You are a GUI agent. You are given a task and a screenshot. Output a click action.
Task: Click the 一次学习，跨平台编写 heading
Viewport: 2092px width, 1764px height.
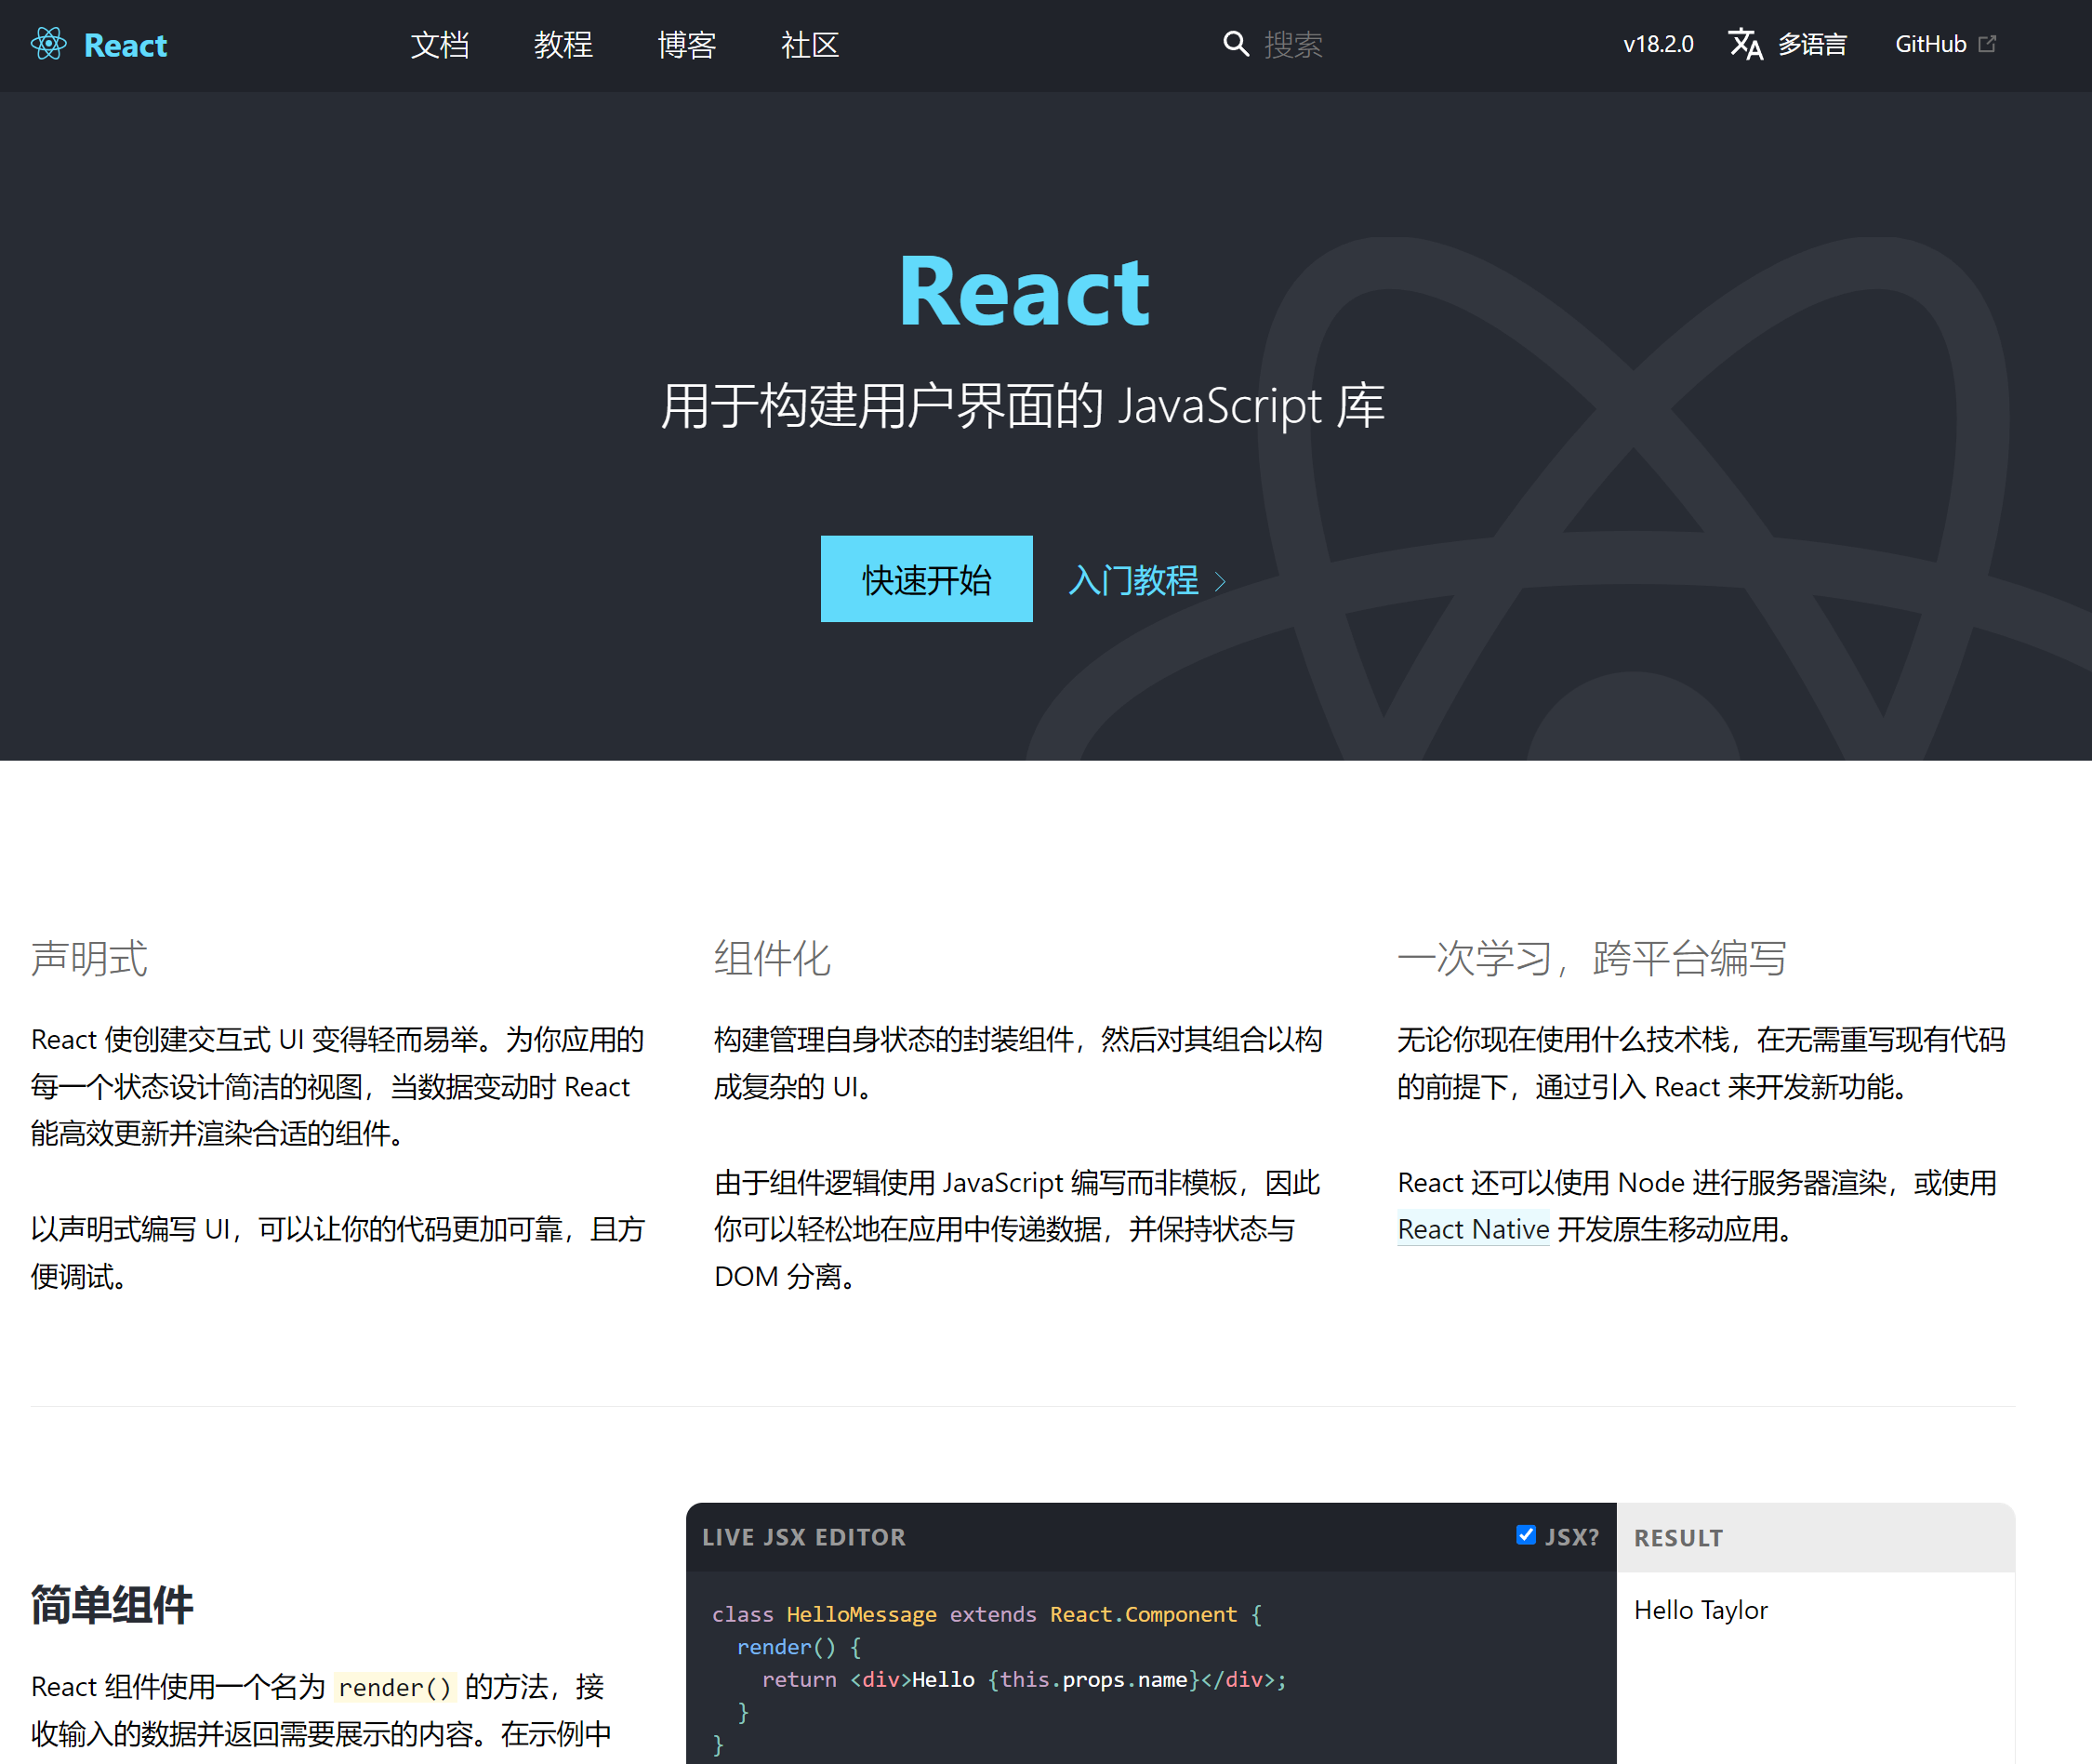point(1591,958)
